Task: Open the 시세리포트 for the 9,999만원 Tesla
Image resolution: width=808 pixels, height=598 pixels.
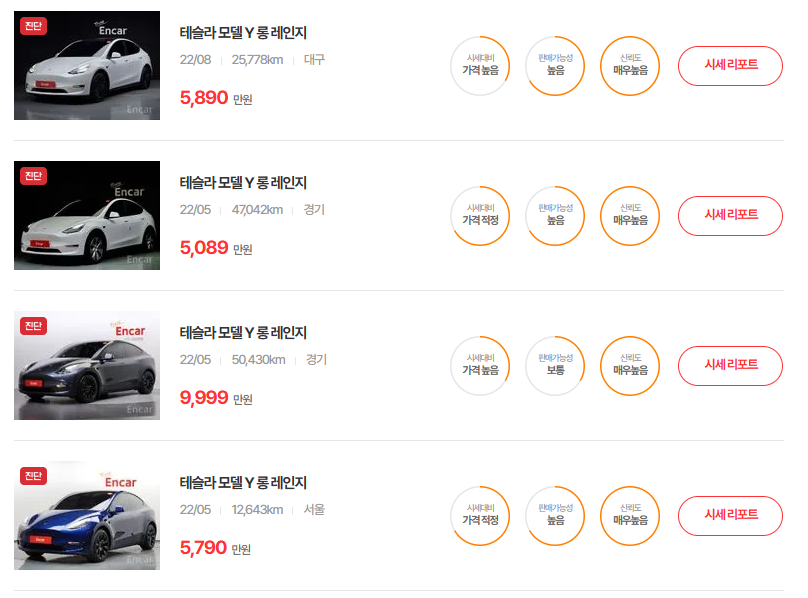Action: click(x=730, y=366)
